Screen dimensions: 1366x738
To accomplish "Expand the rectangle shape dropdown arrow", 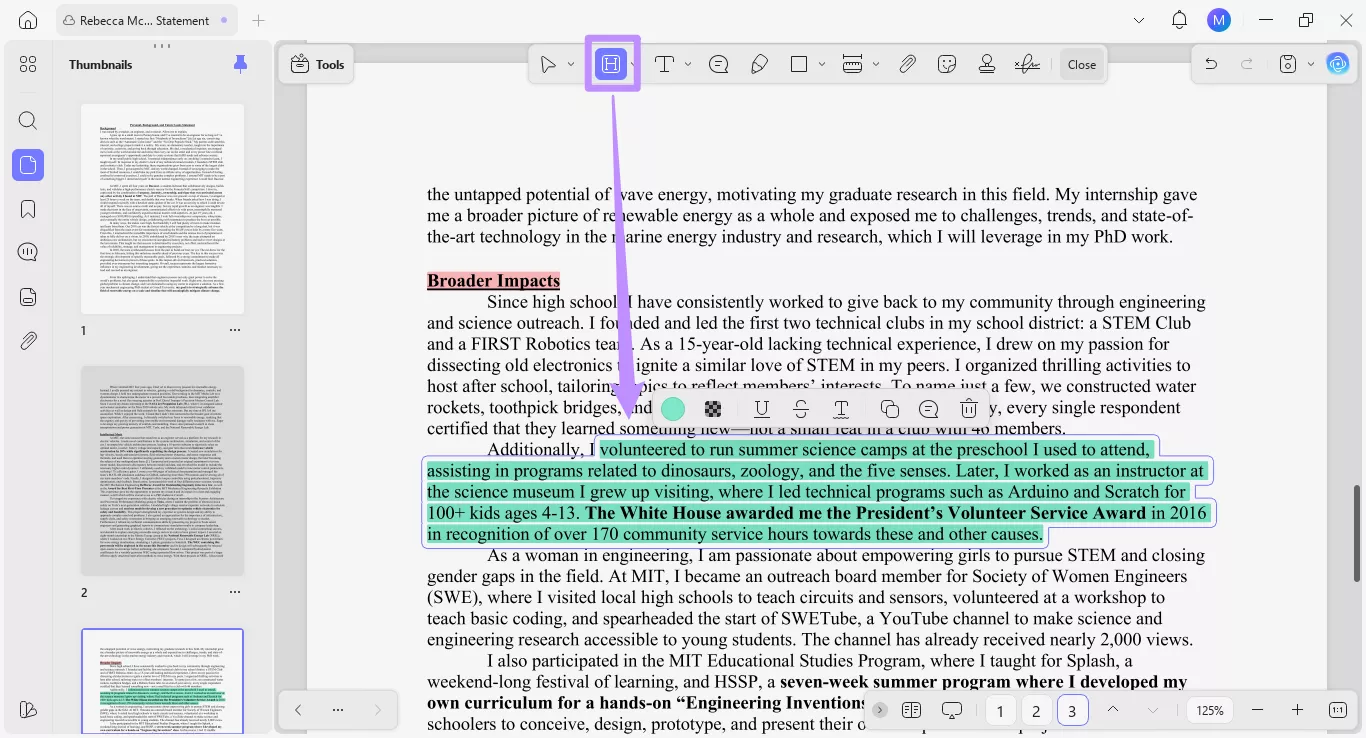I will pos(822,64).
